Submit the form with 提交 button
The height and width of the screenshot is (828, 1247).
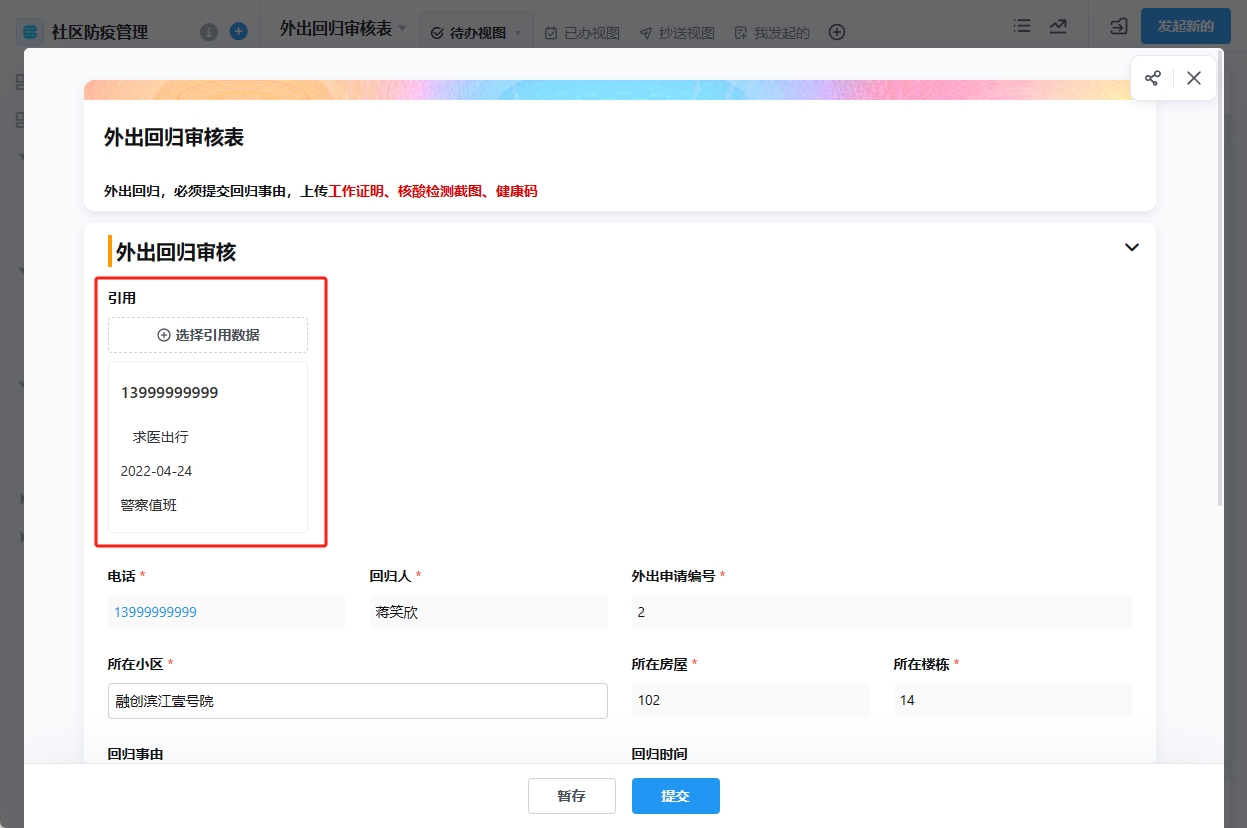[x=675, y=796]
